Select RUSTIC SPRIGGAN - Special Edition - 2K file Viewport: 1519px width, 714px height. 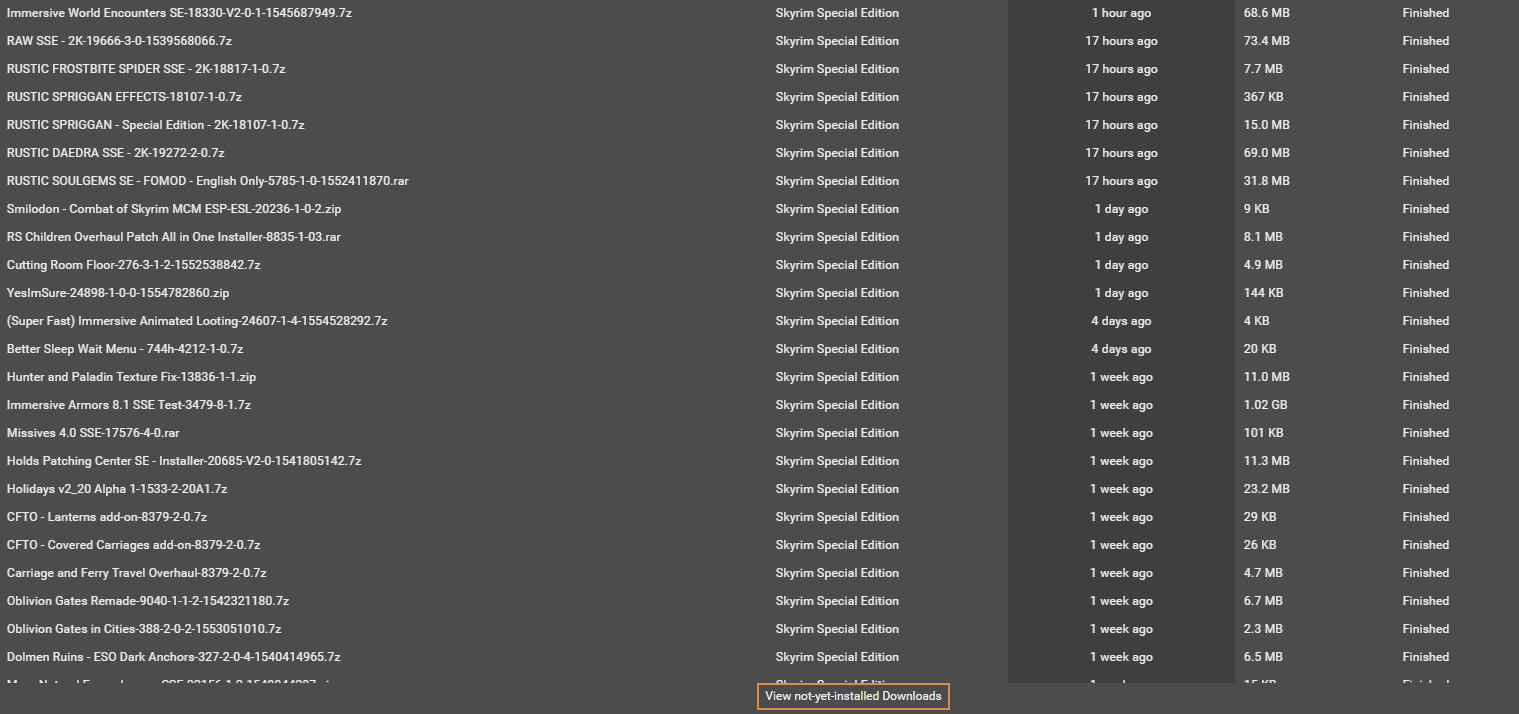[155, 125]
